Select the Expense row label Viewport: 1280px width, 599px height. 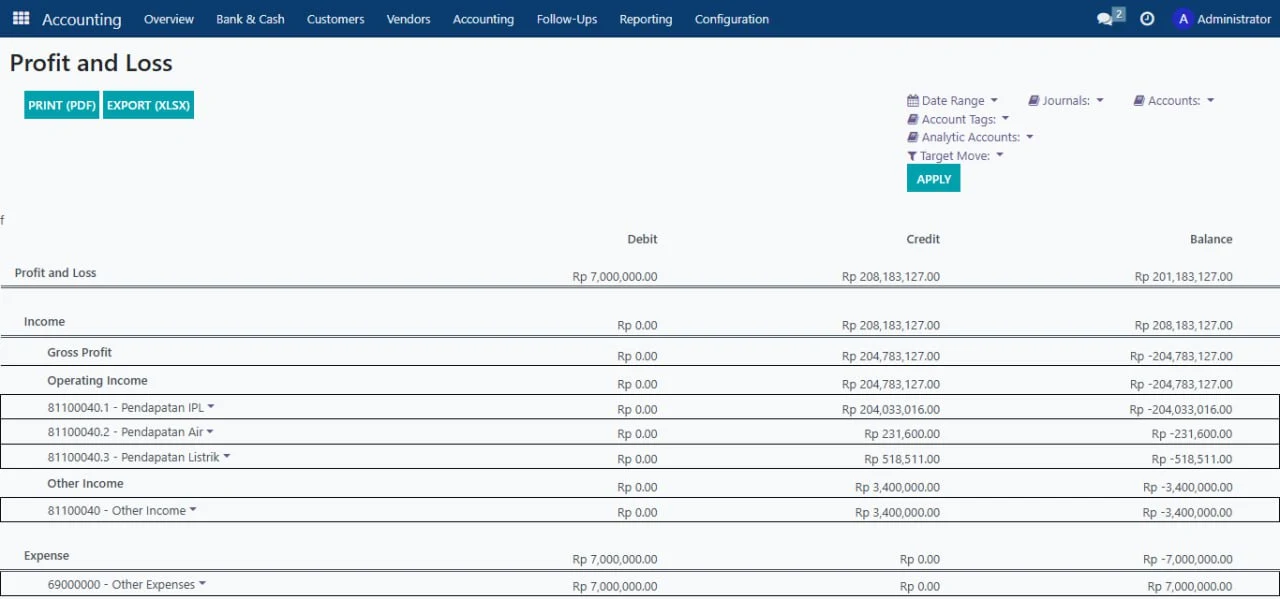pos(47,556)
